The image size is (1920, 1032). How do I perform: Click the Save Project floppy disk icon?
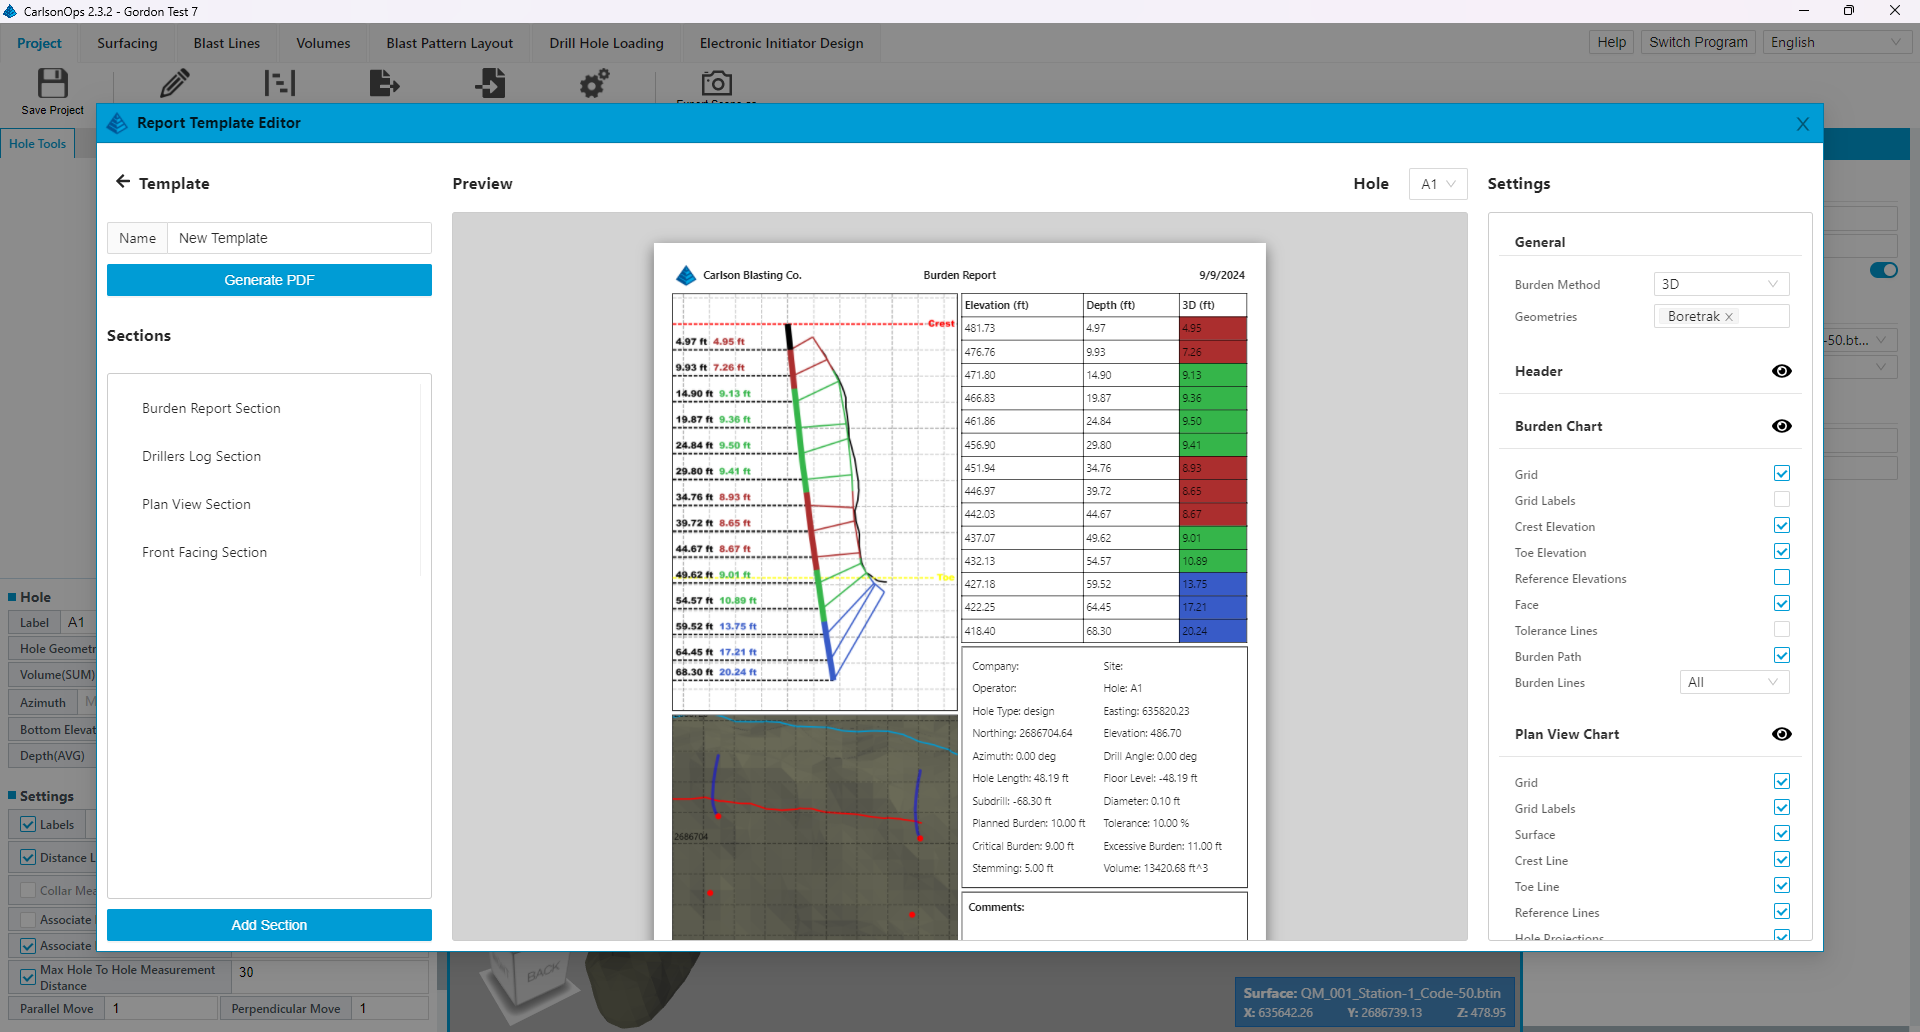coord(52,83)
